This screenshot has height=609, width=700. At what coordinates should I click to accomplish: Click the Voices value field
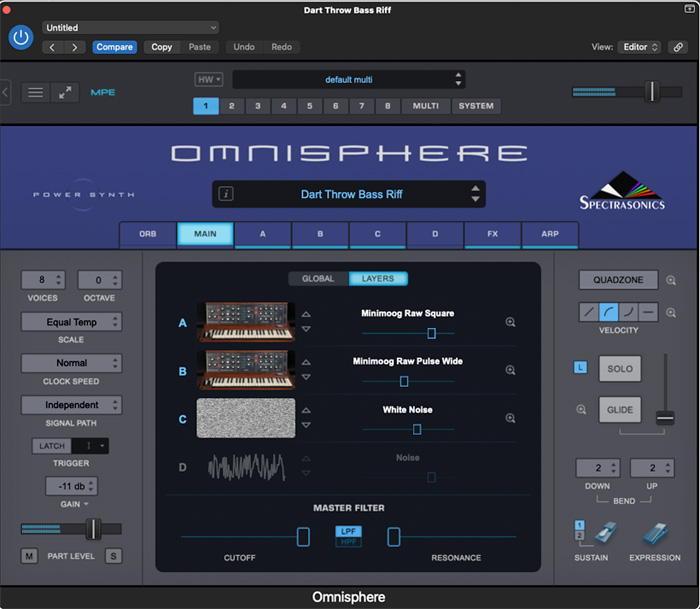pyautogui.click(x=43, y=280)
